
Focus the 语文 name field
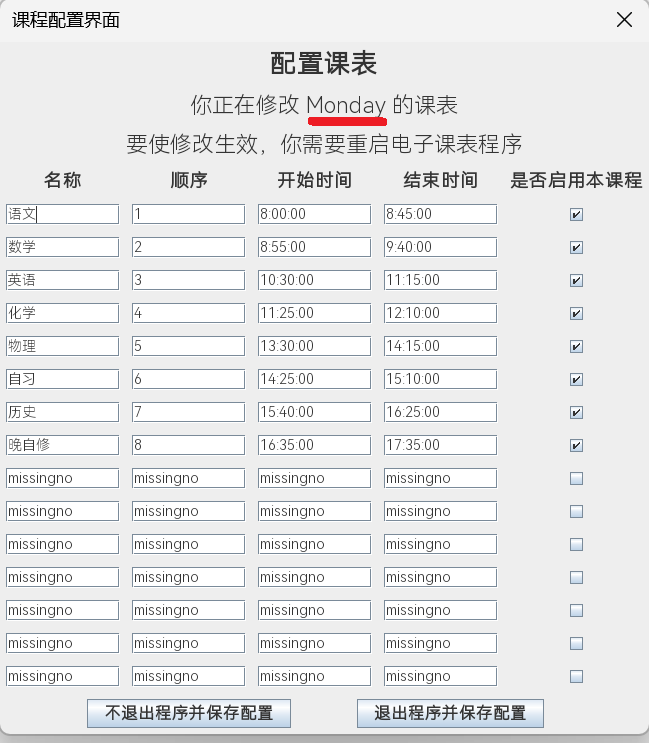pos(63,214)
